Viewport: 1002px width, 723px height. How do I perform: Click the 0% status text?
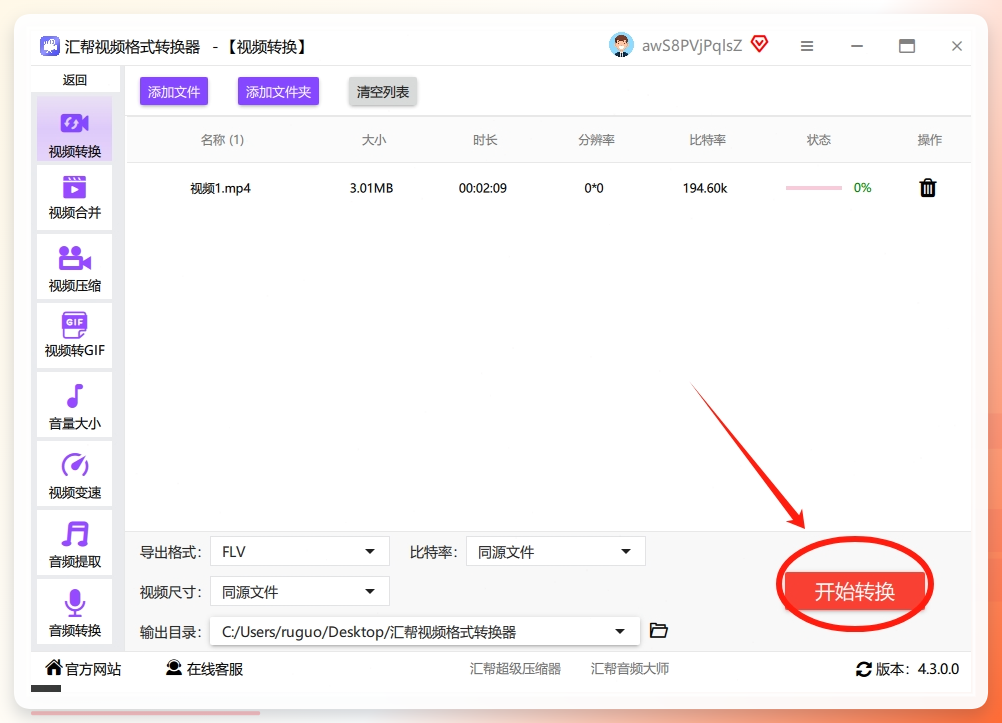pyautogui.click(x=863, y=188)
